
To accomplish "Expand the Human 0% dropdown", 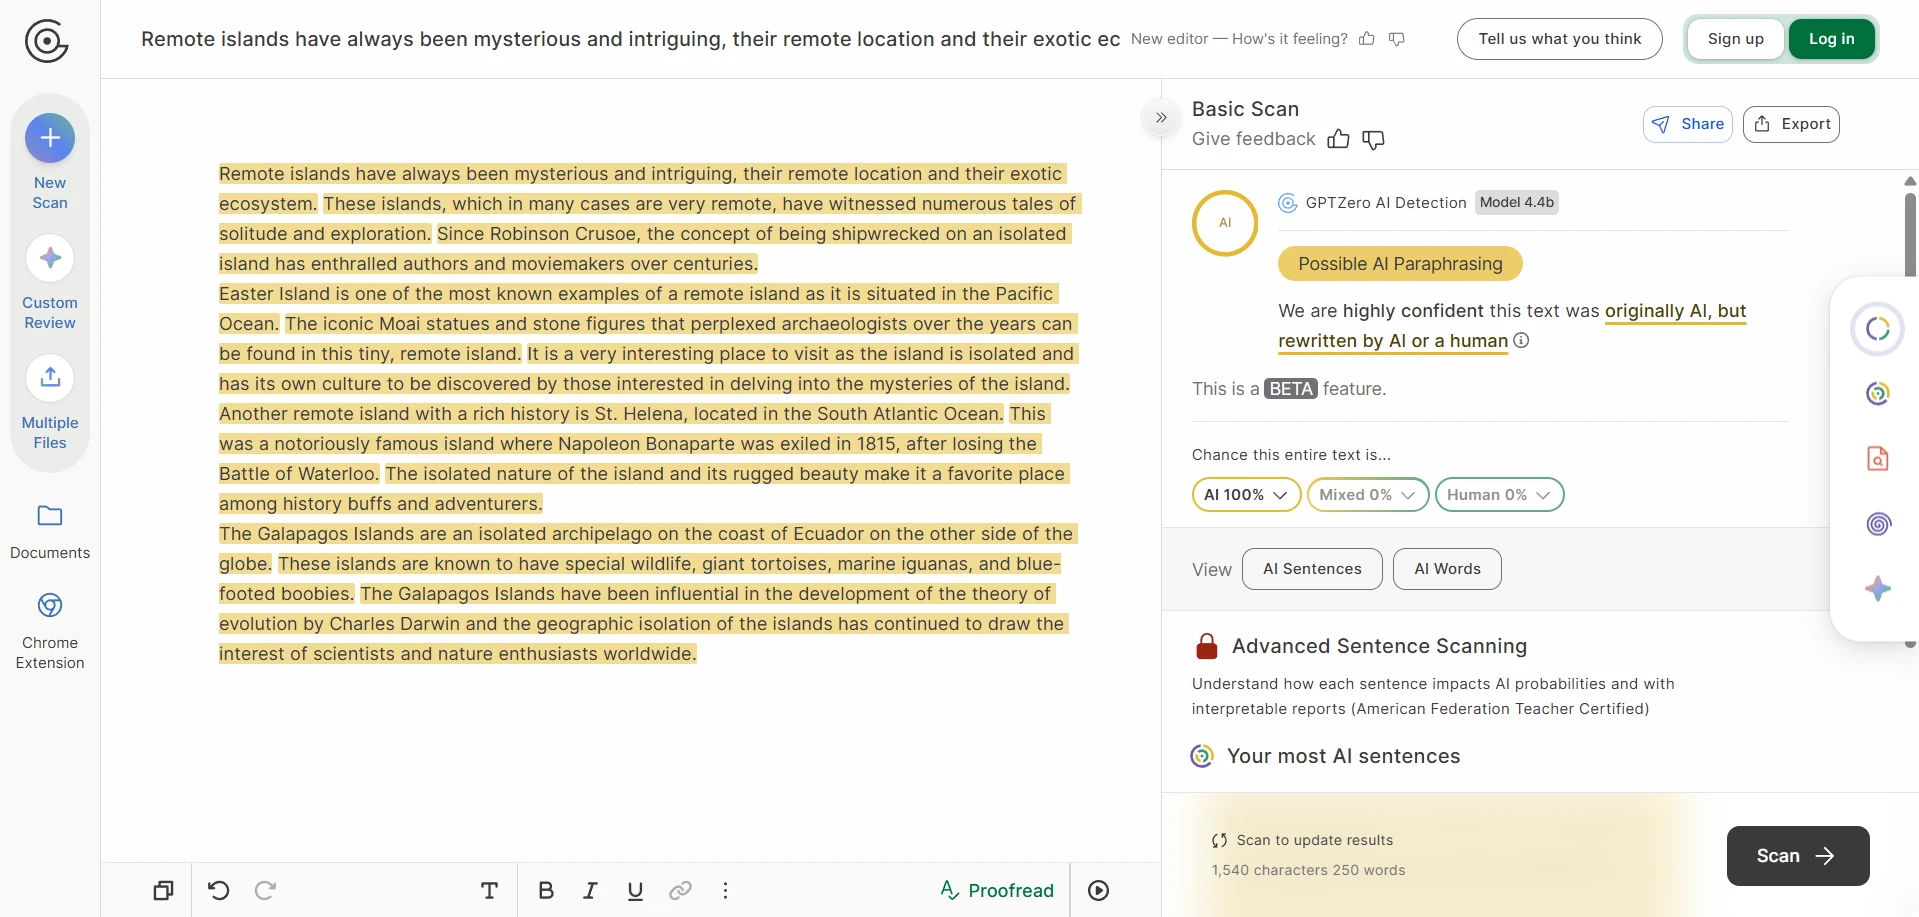I will click(x=1498, y=495).
